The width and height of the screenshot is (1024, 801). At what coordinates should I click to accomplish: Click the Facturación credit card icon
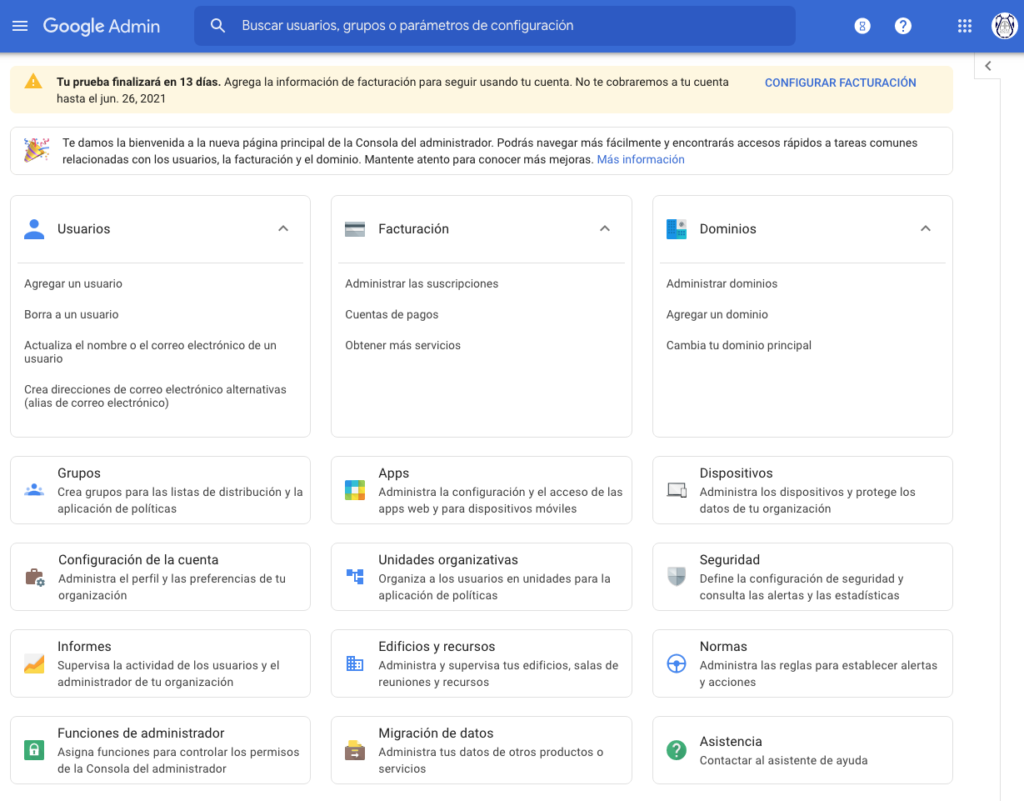(355, 229)
